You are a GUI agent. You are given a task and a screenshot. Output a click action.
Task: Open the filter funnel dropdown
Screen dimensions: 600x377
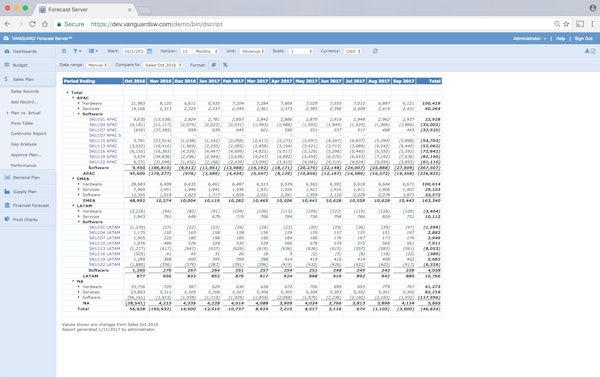(77, 51)
